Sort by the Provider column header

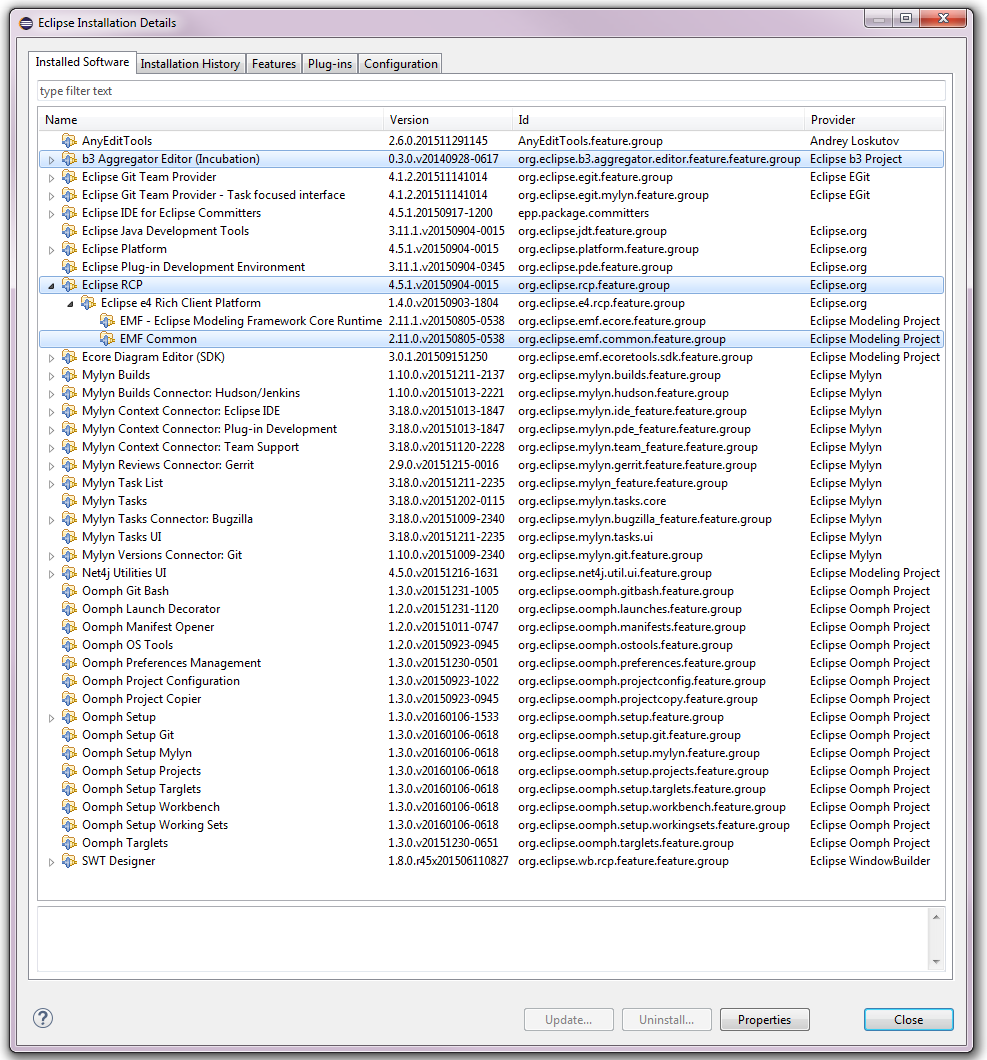(874, 120)
